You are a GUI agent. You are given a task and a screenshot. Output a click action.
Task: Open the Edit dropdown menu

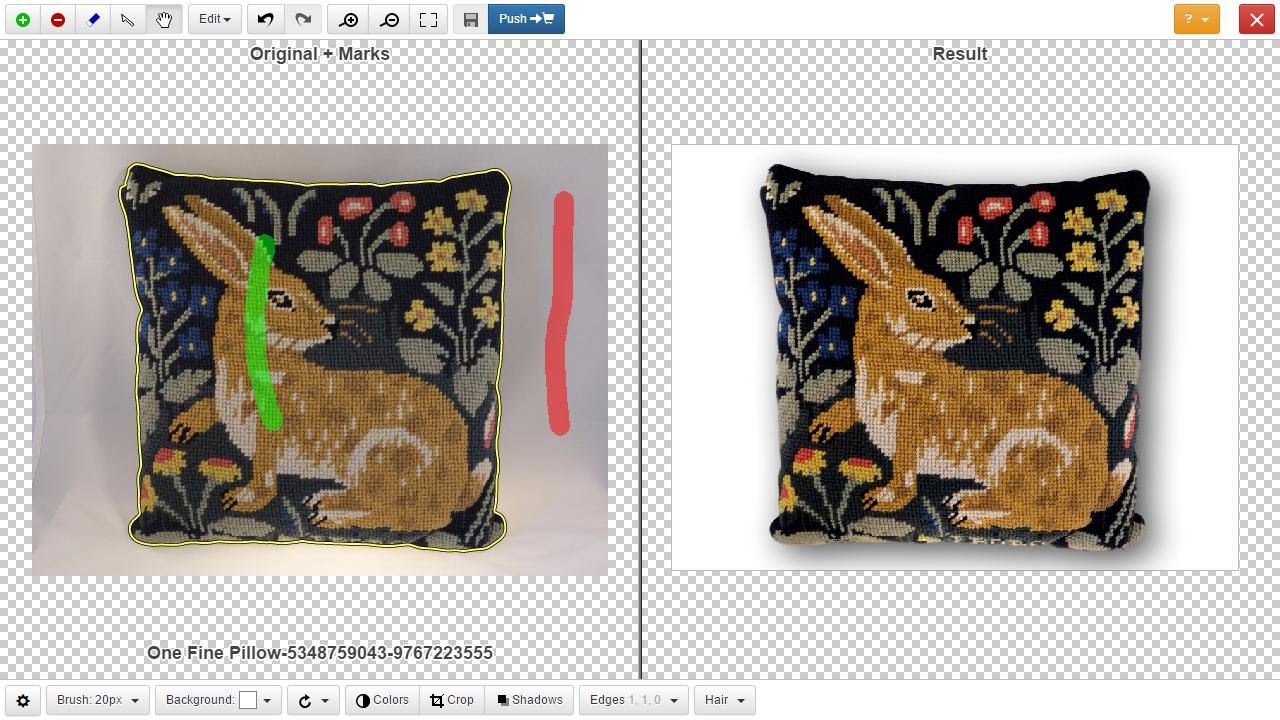click(x=213, y=19)
